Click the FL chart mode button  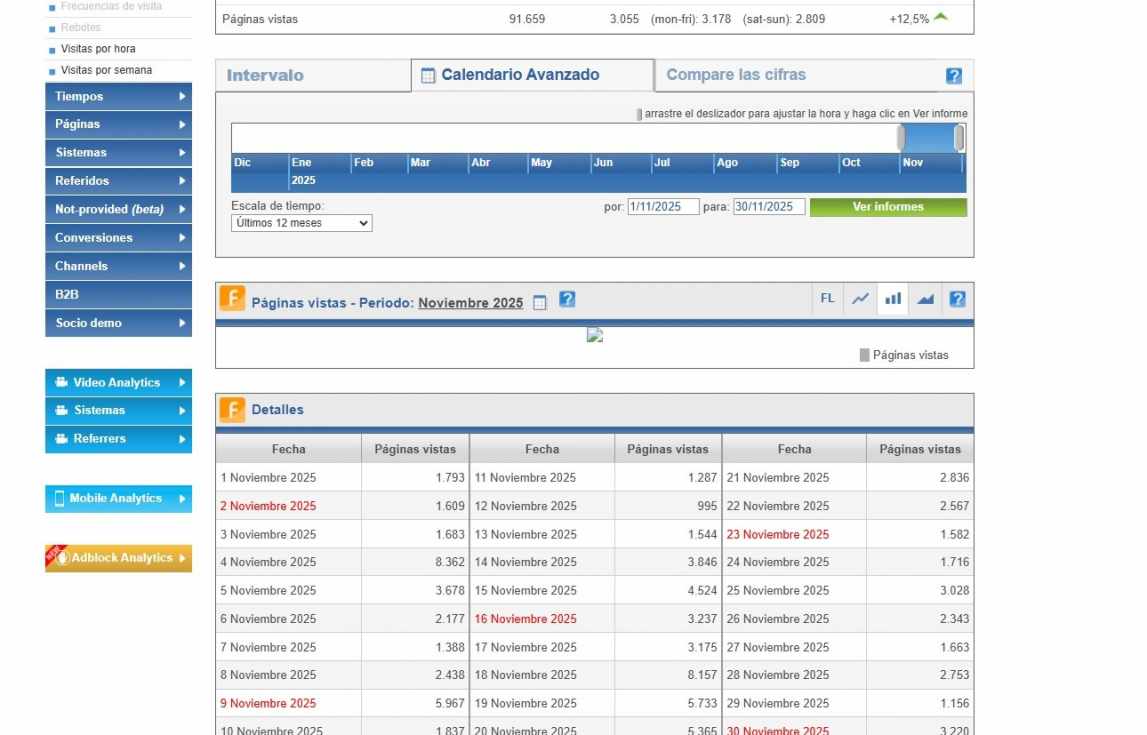[827, 299]
